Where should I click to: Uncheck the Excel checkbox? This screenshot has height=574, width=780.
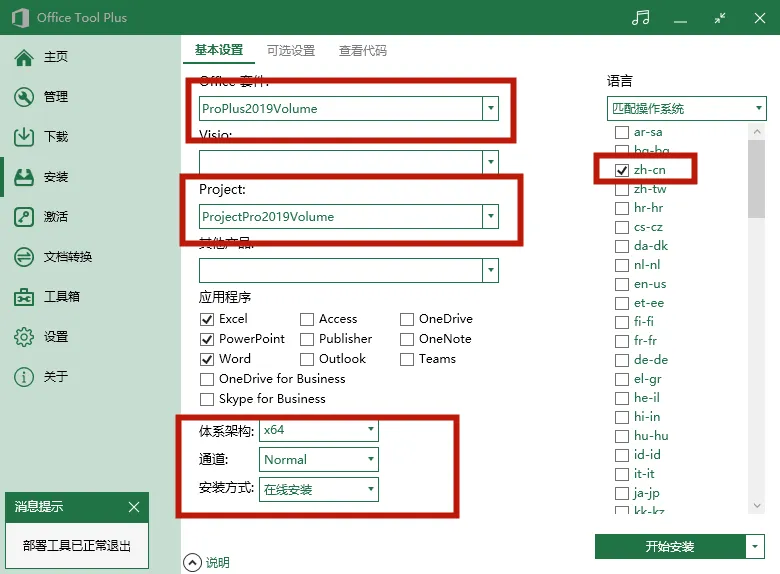[x=207, y=319]
